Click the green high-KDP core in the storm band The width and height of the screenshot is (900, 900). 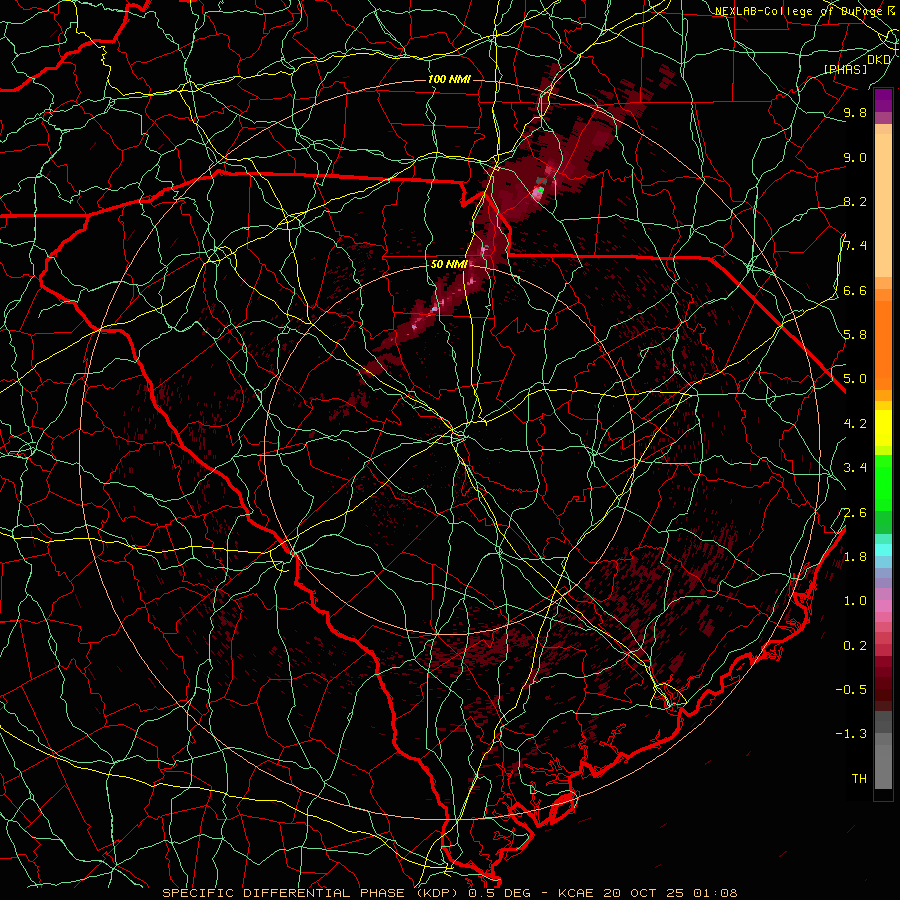tap(540, 189)
